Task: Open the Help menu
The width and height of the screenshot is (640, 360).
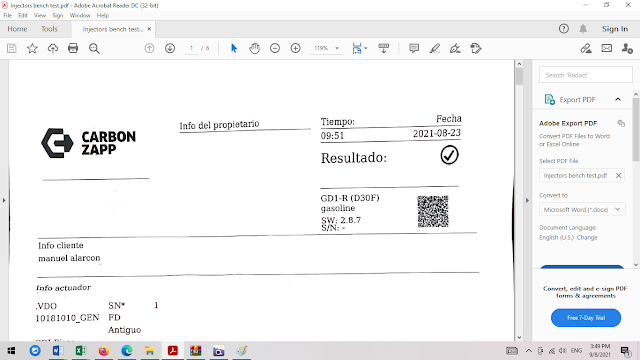Action: (x=102, y=15)
